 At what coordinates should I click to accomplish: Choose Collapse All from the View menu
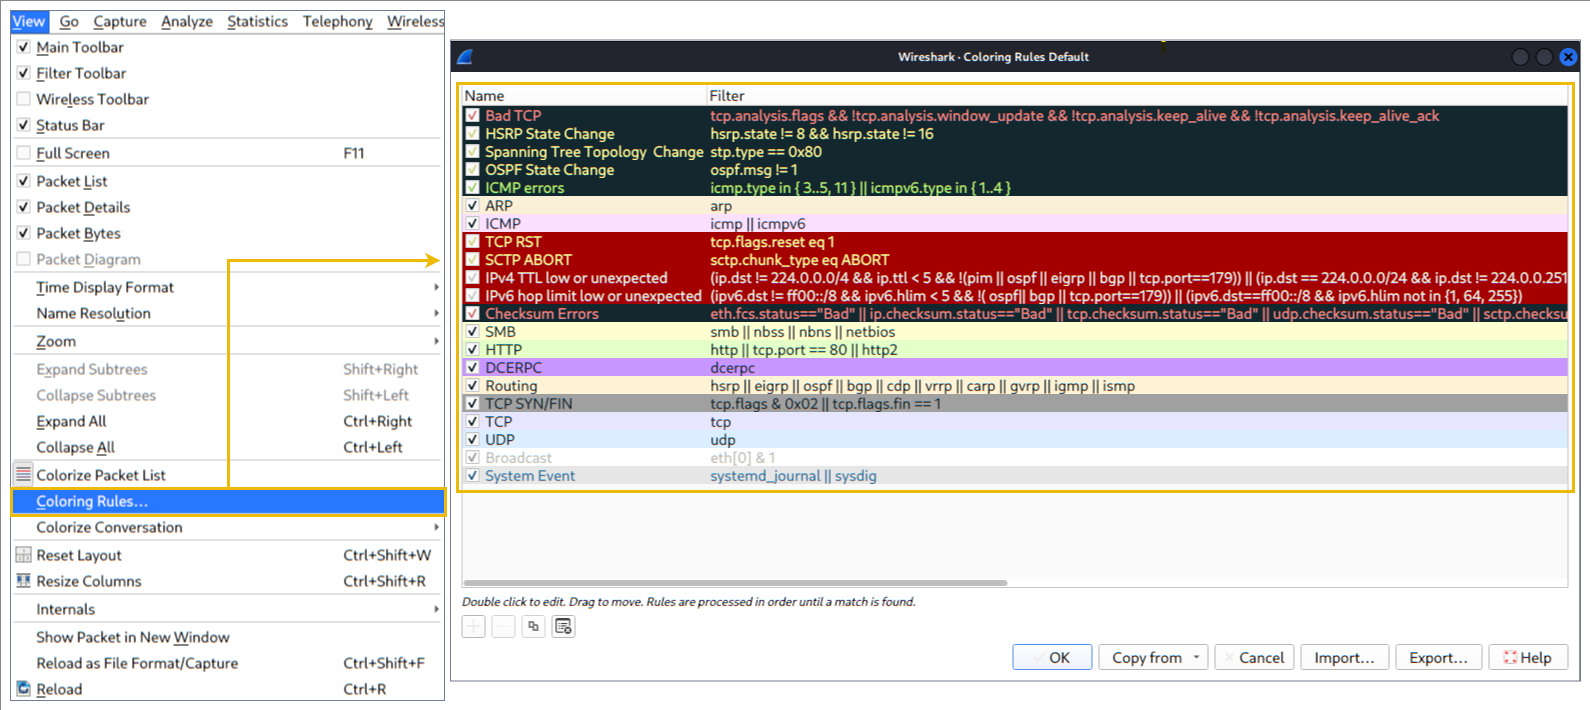pyautogui.click(x=227, y=447)
